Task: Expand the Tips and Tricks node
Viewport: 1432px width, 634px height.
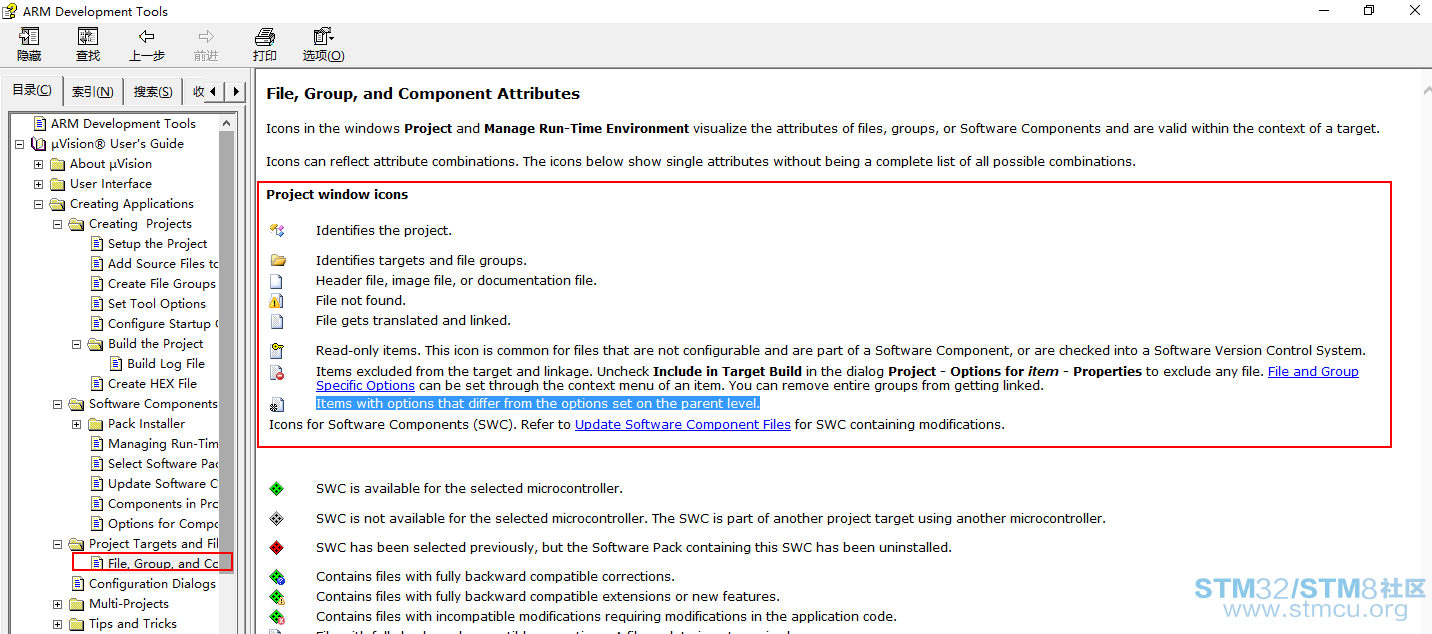Action: pyautogui.click(x=58, y=624)
